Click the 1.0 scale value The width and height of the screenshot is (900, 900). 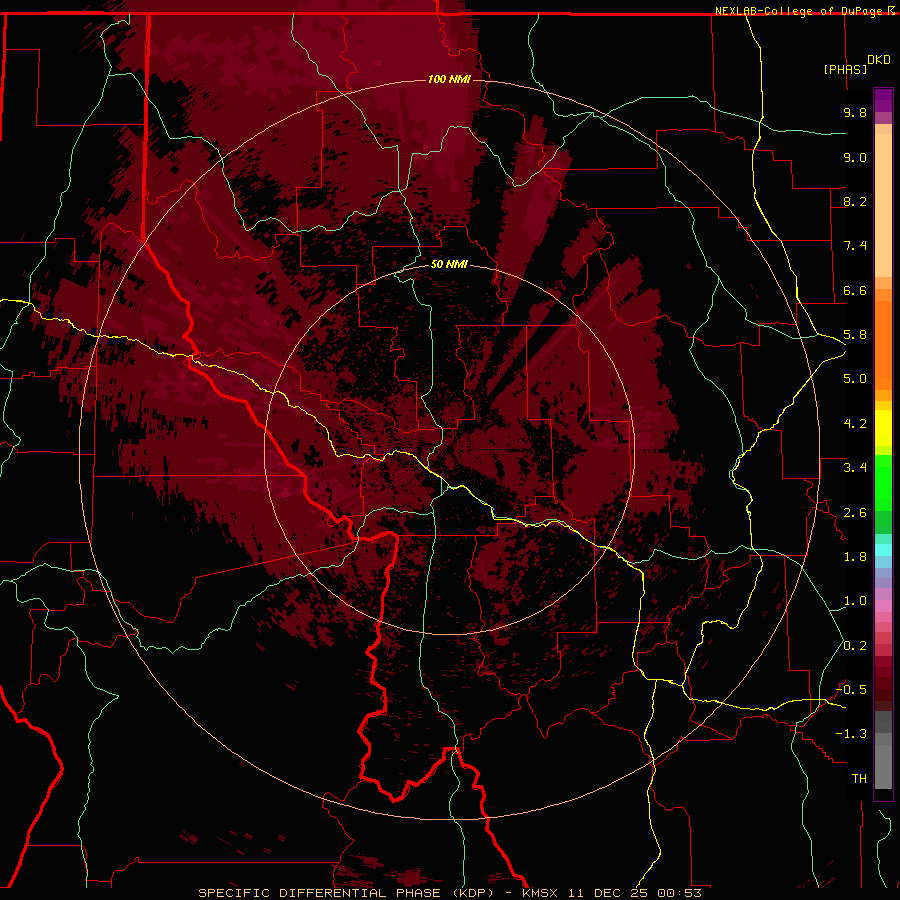[x=855, y=601]
